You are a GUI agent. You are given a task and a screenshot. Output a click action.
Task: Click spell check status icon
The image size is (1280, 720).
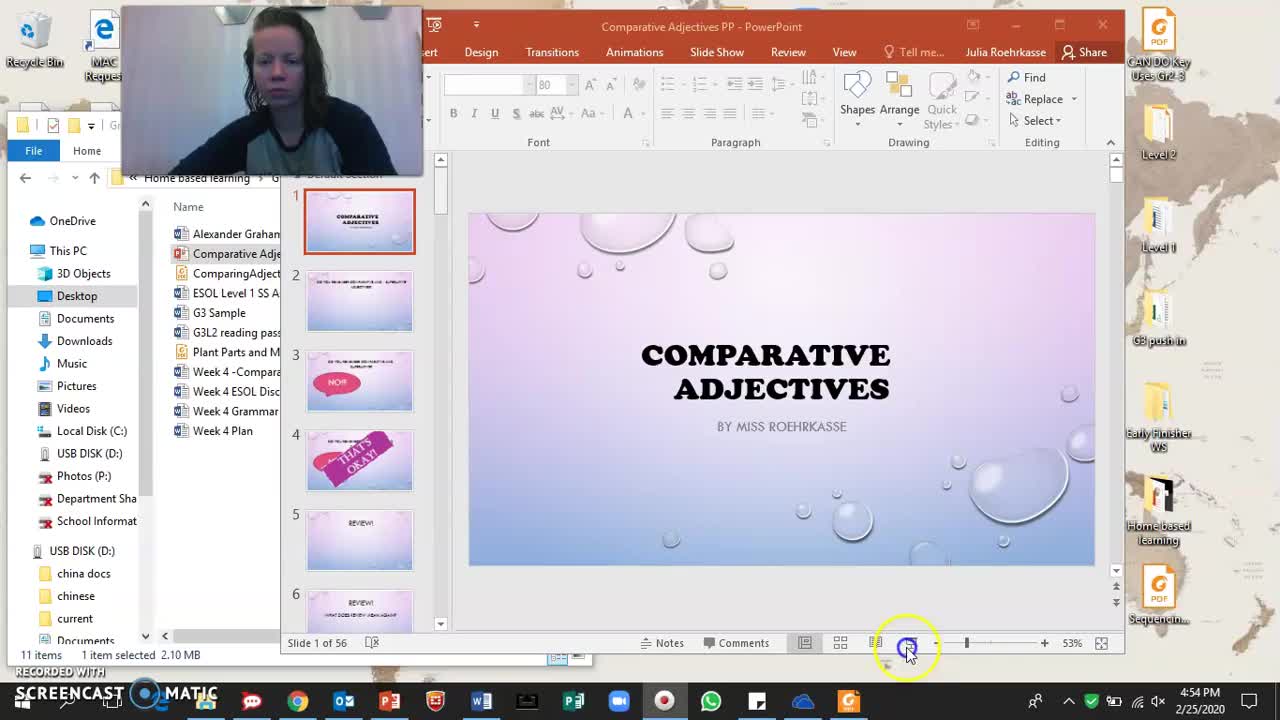(372, 643)
